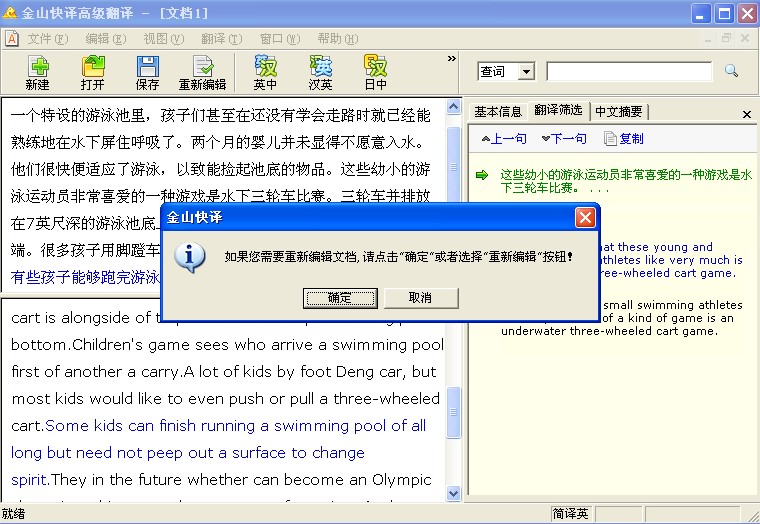
Task: Switch to the 中文摘要 tab
Action: coord(618,112)
